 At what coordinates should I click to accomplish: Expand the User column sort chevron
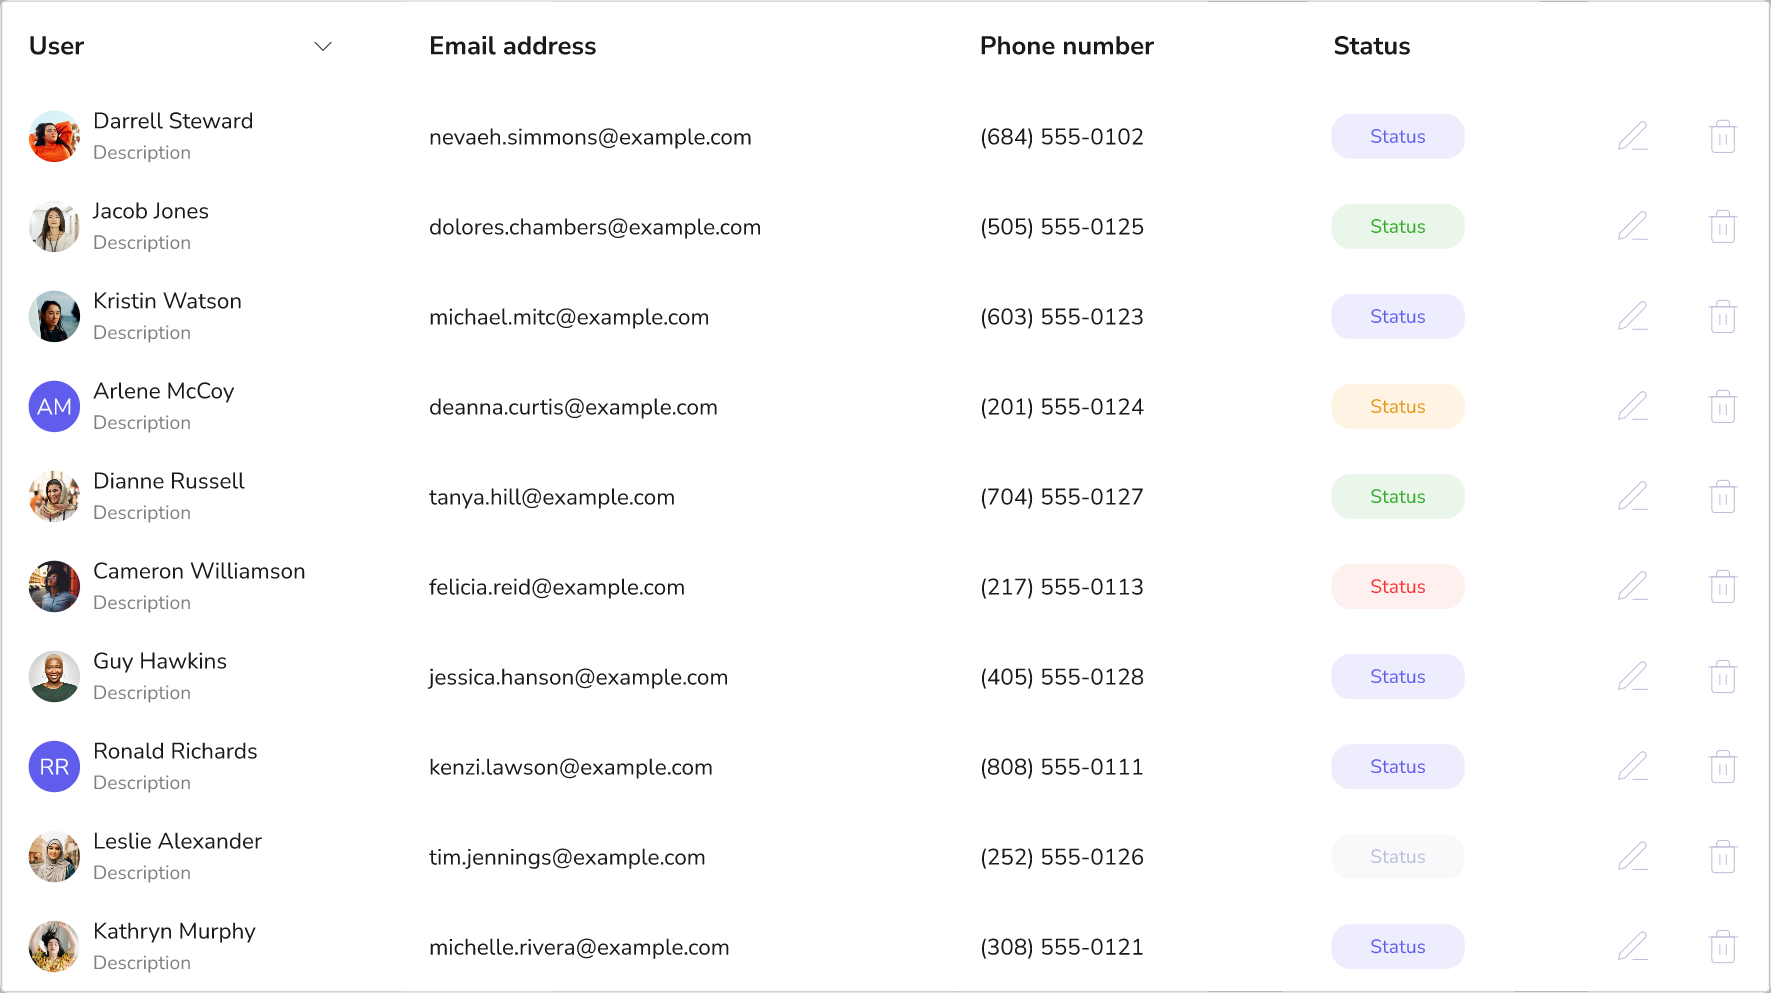pyautogui.click(x=323, y=47)
